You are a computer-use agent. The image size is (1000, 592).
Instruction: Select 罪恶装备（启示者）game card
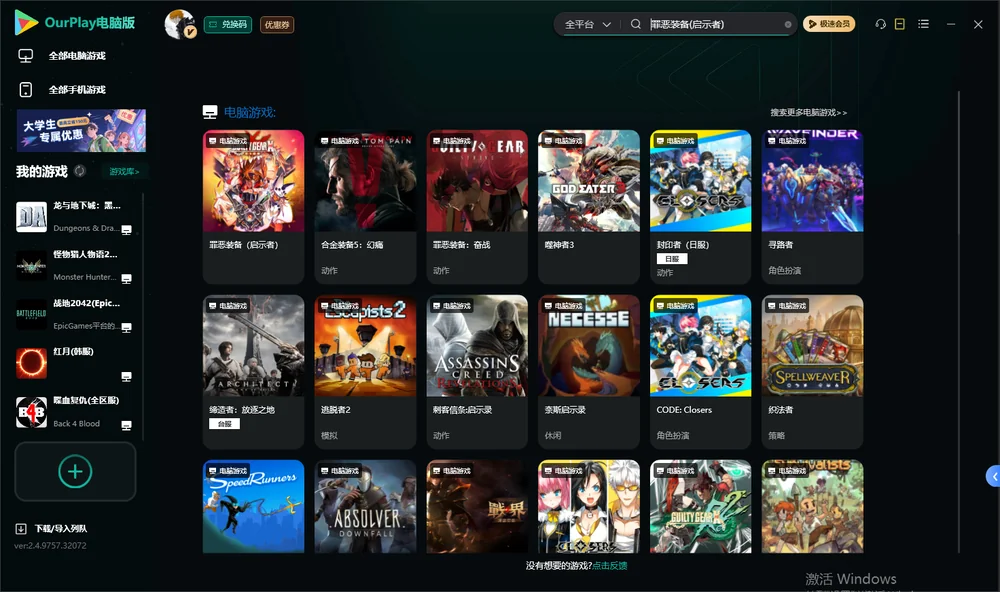pyautogui.click(x=253, y=207)
